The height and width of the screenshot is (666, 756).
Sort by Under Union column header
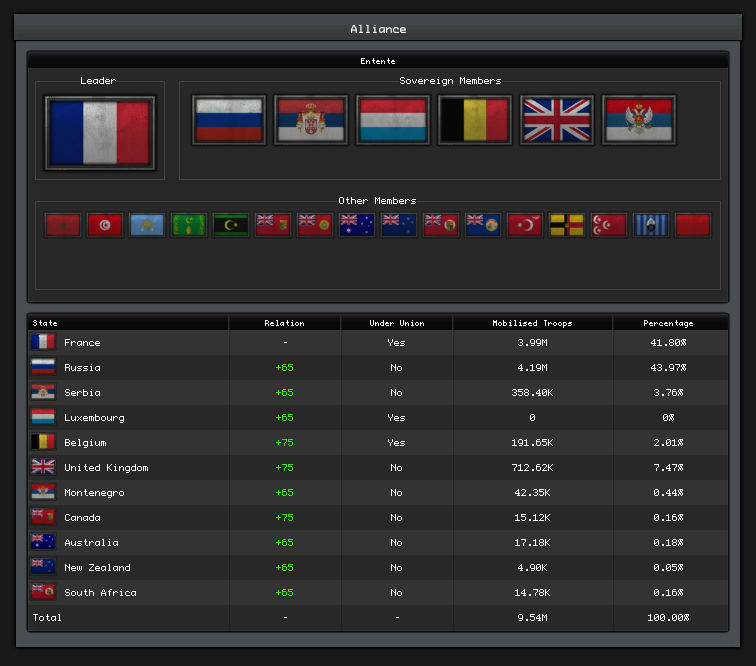pyautogui.click(x=397, y=323)
